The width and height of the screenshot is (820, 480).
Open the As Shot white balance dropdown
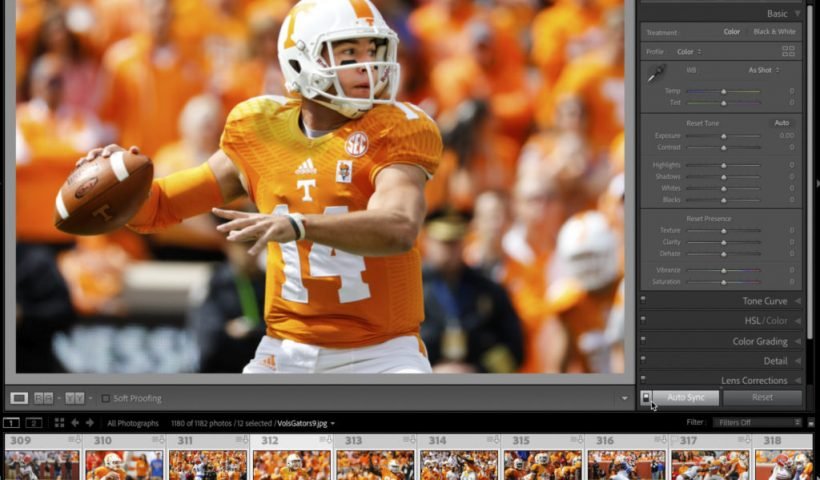(x=764, y=70)
